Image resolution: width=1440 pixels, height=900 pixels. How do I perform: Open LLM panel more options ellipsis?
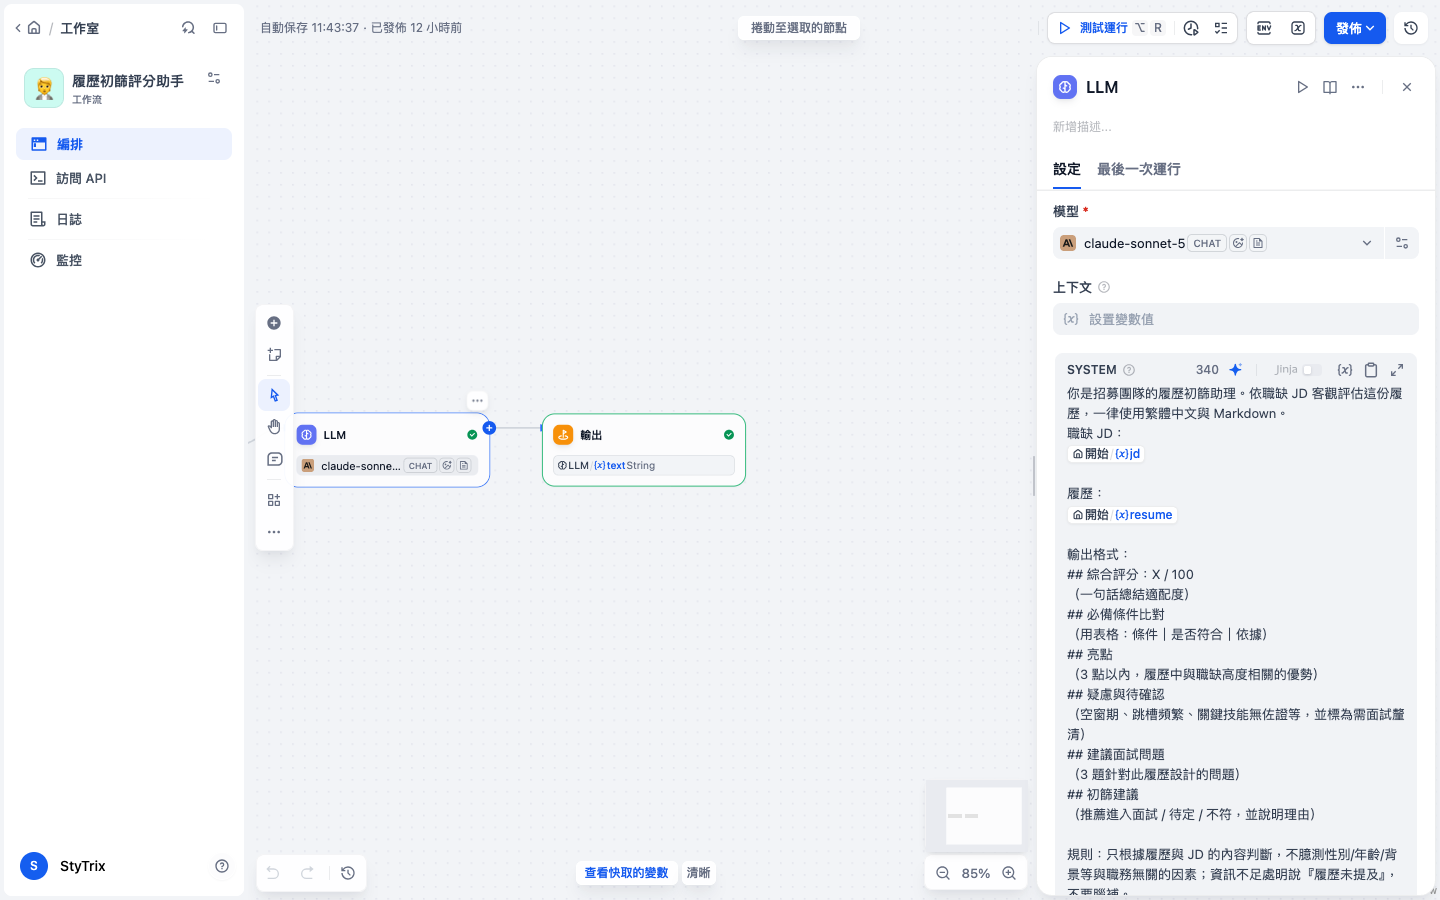(x=1358, y=87)
